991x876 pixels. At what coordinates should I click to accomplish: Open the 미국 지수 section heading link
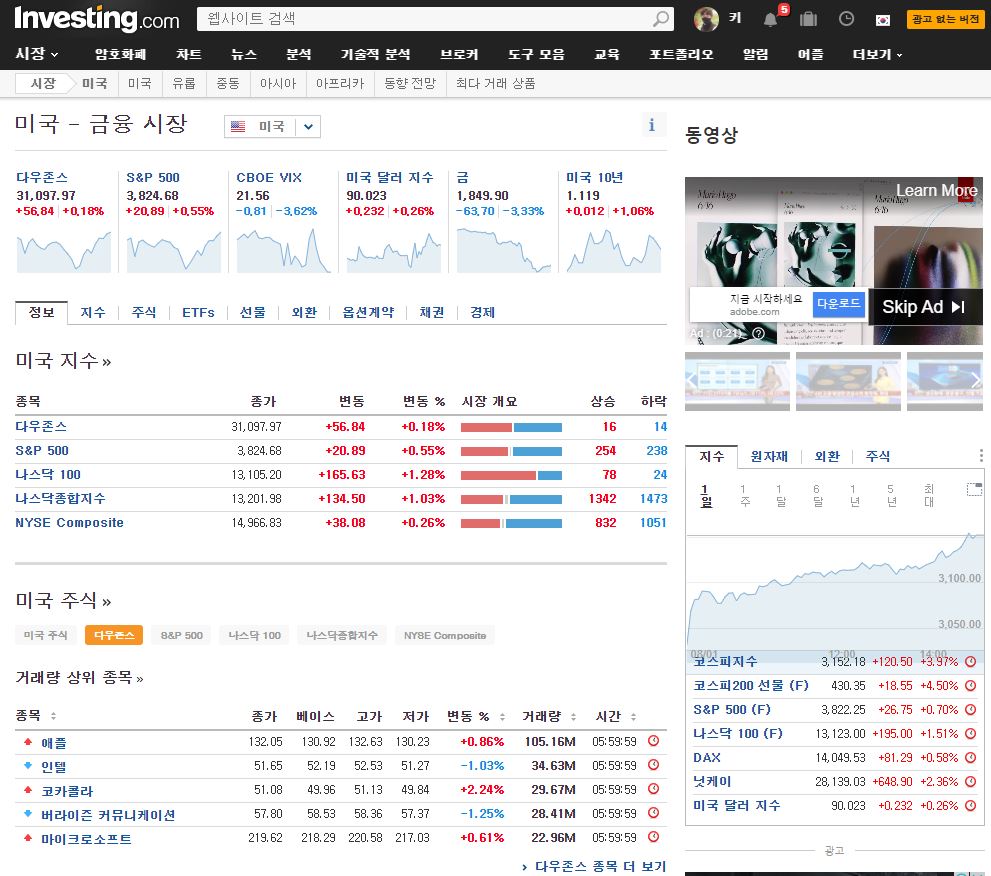tap(63, 360)
